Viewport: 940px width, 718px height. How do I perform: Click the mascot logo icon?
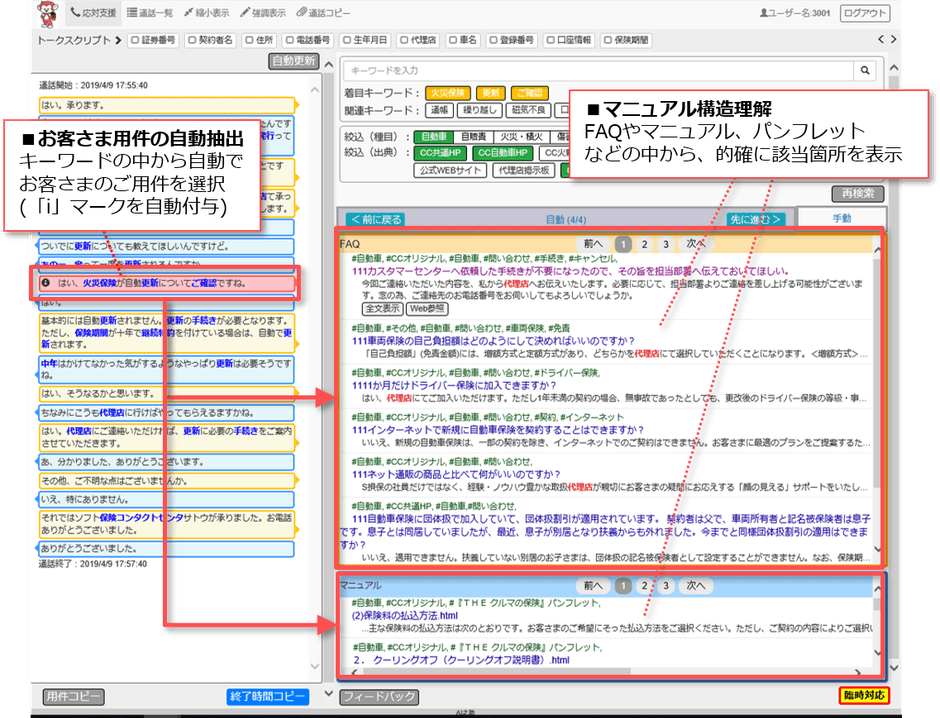pos(48,13)
